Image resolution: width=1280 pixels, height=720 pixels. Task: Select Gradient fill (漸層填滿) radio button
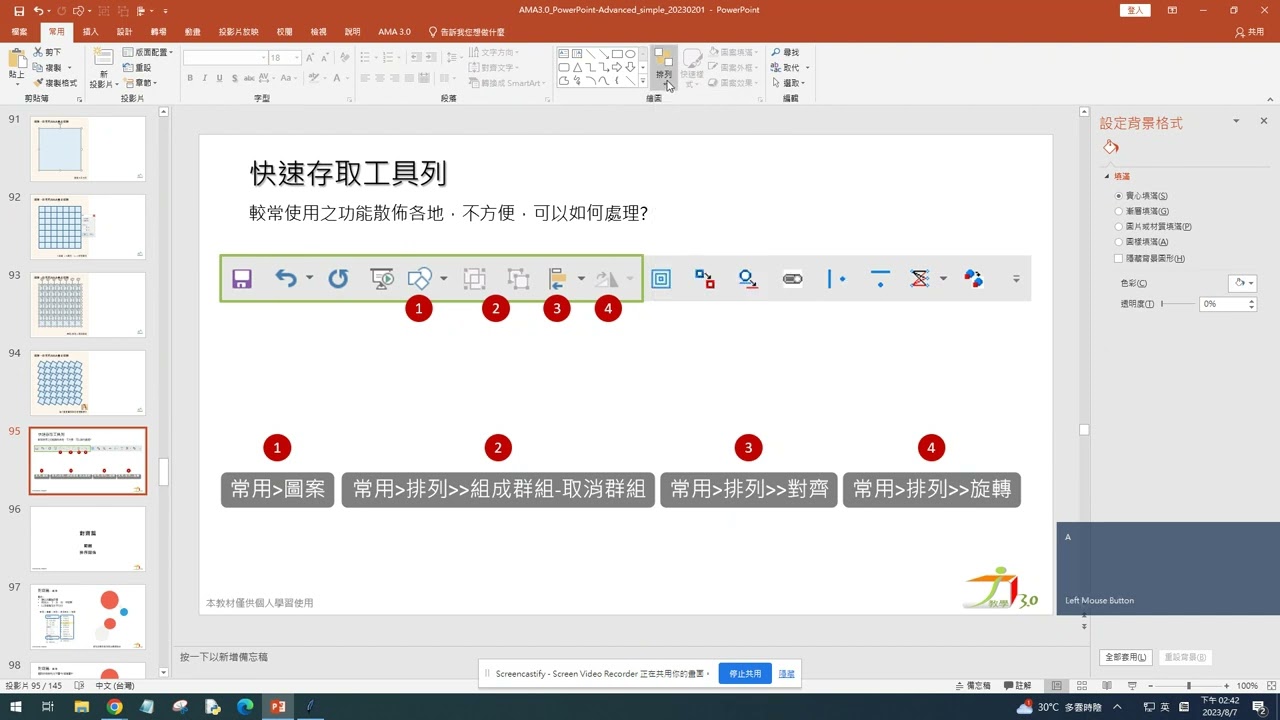point(1119,211)
